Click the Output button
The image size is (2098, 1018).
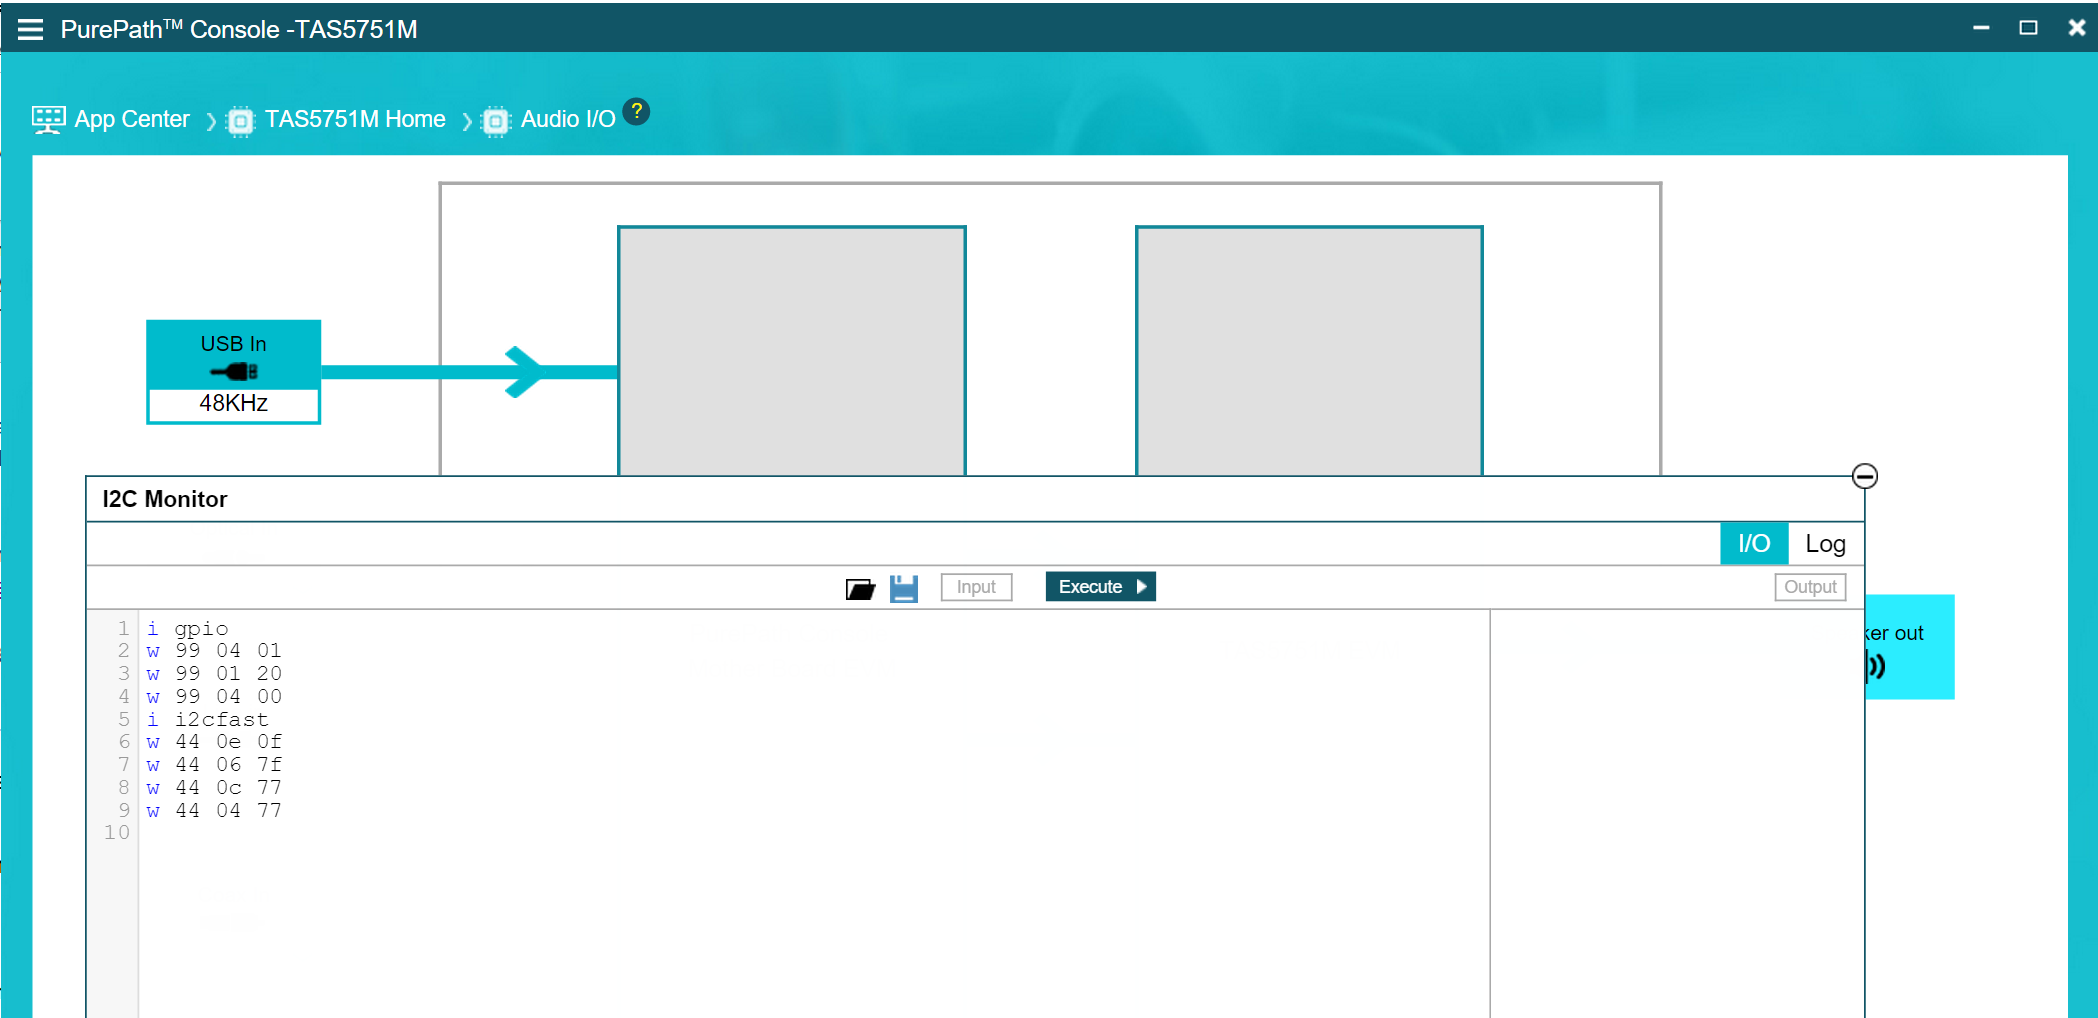click(1810, 587)
